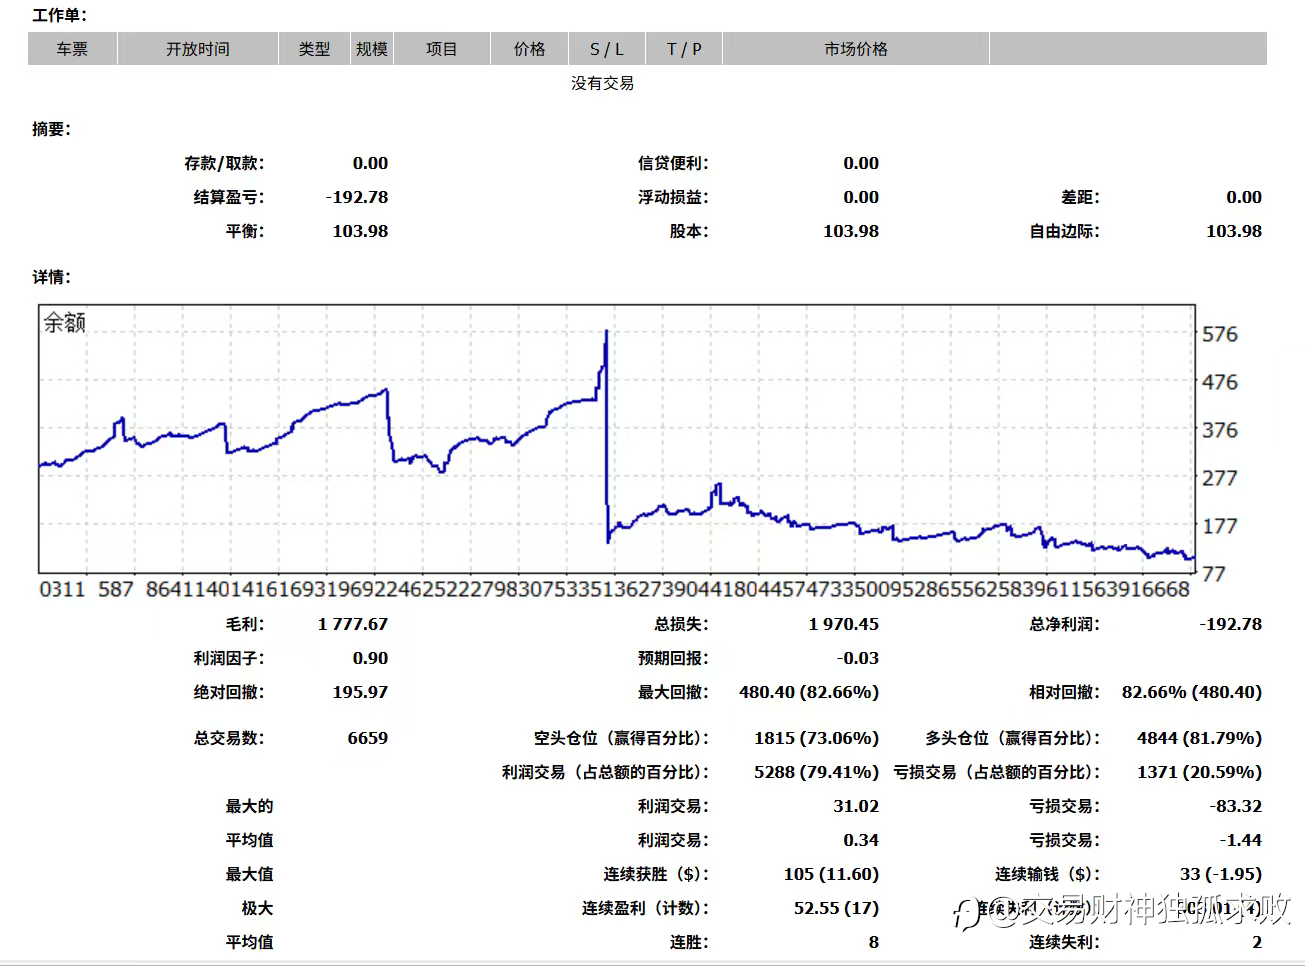
Task: Click the 开放时间 column header
Action: coord(198,49)
